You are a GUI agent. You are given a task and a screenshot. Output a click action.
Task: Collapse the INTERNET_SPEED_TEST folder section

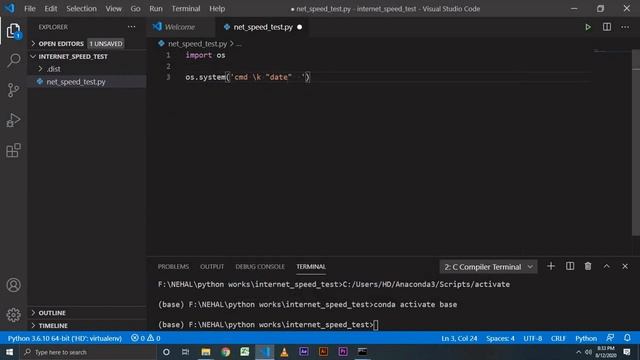pyautogui.click(x=87, y=56)
